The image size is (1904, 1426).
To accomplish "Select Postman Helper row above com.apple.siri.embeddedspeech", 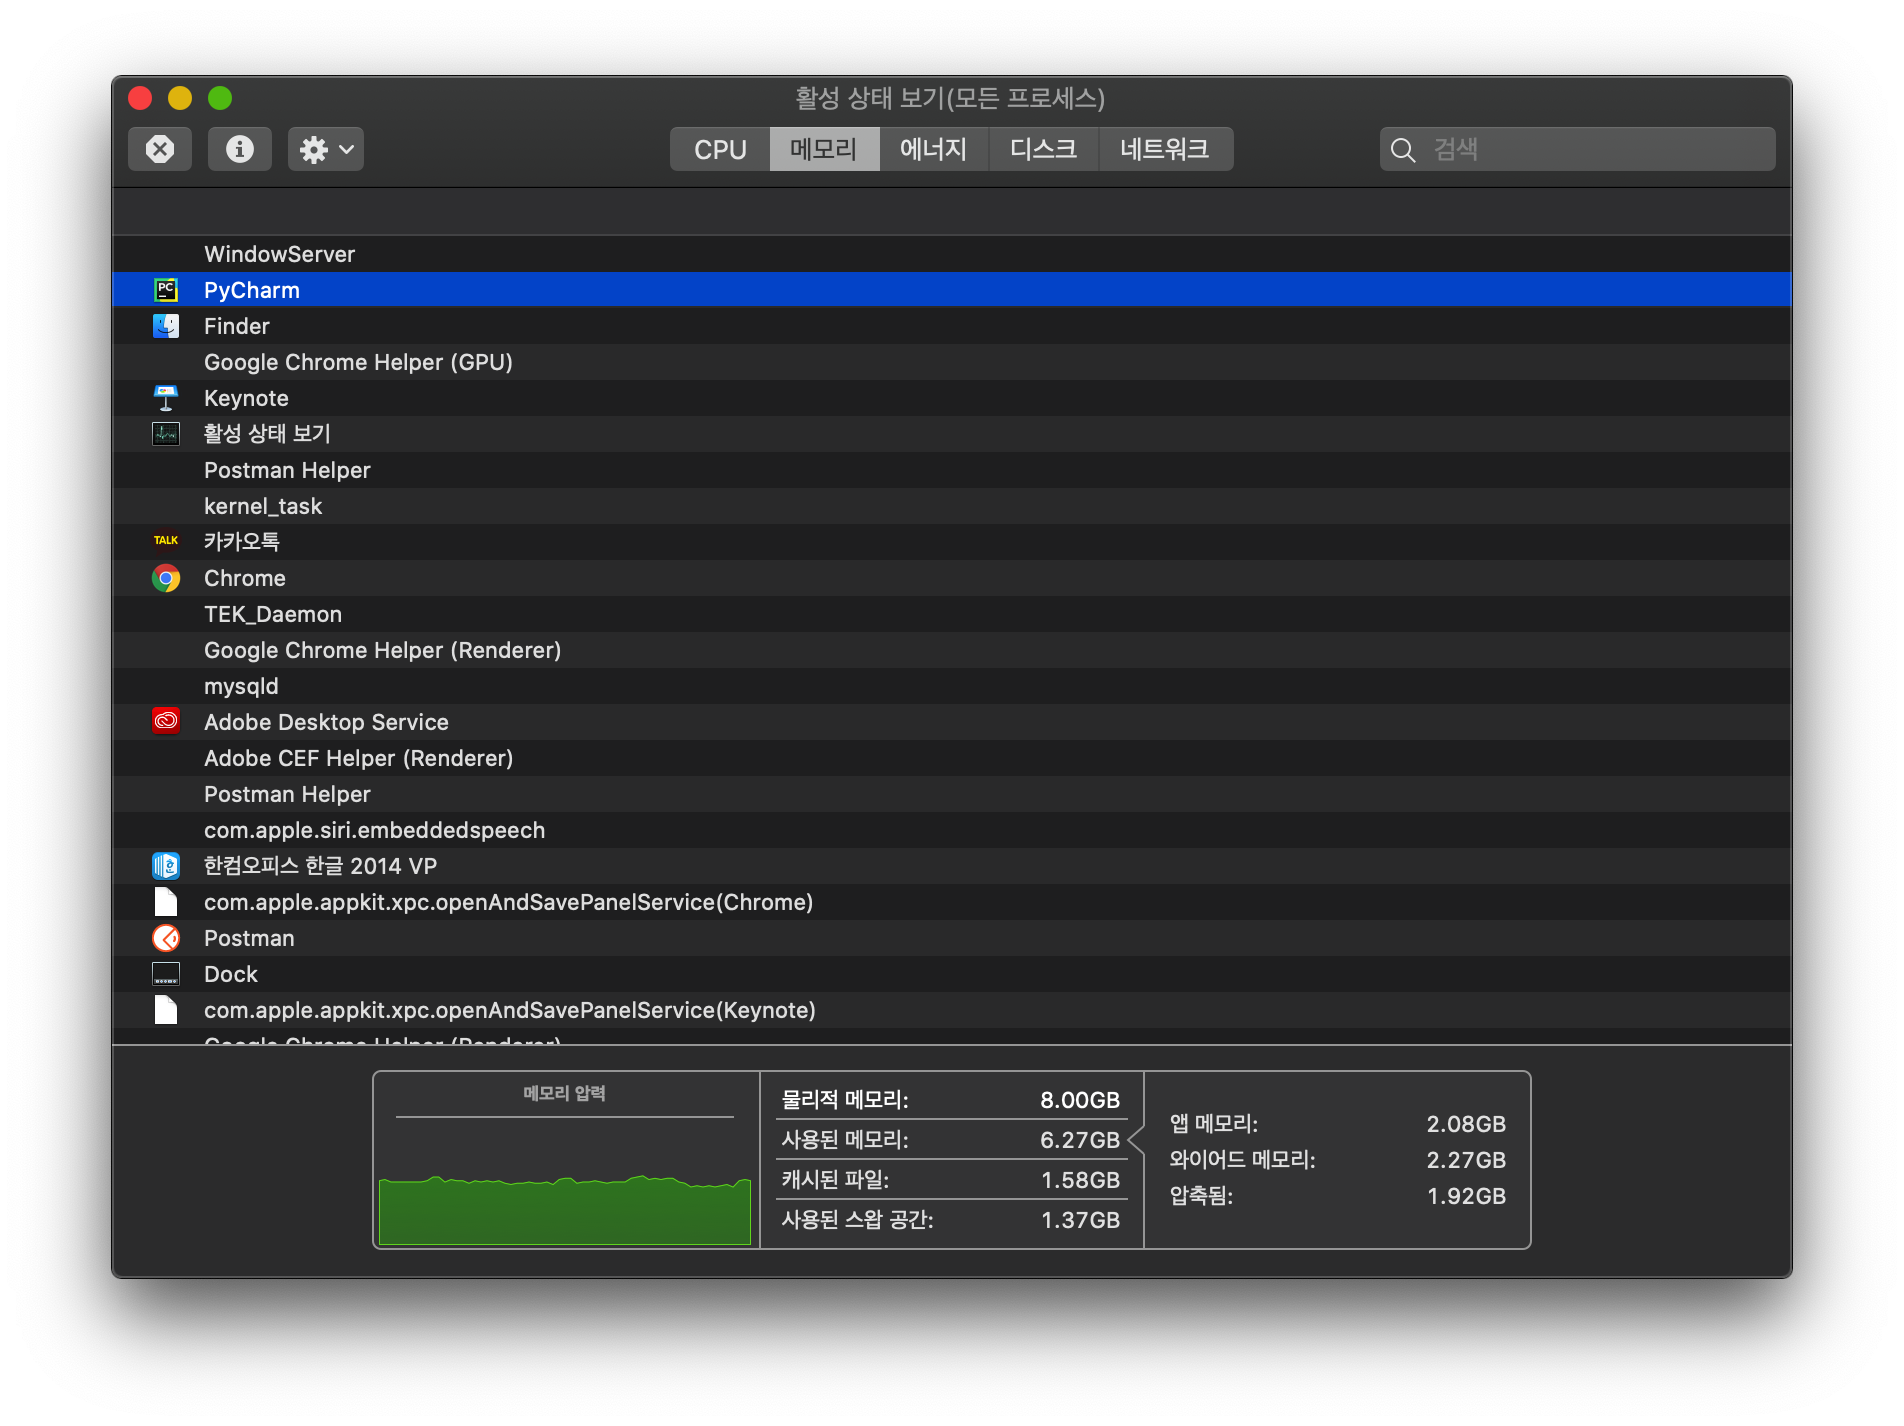I will tap(952, 794).
